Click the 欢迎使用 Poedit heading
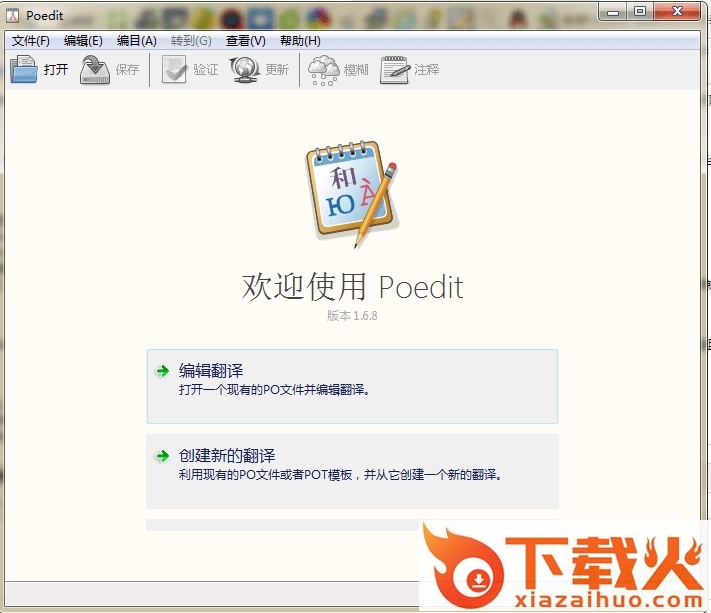The image size is (711, 613). (352, 287)
